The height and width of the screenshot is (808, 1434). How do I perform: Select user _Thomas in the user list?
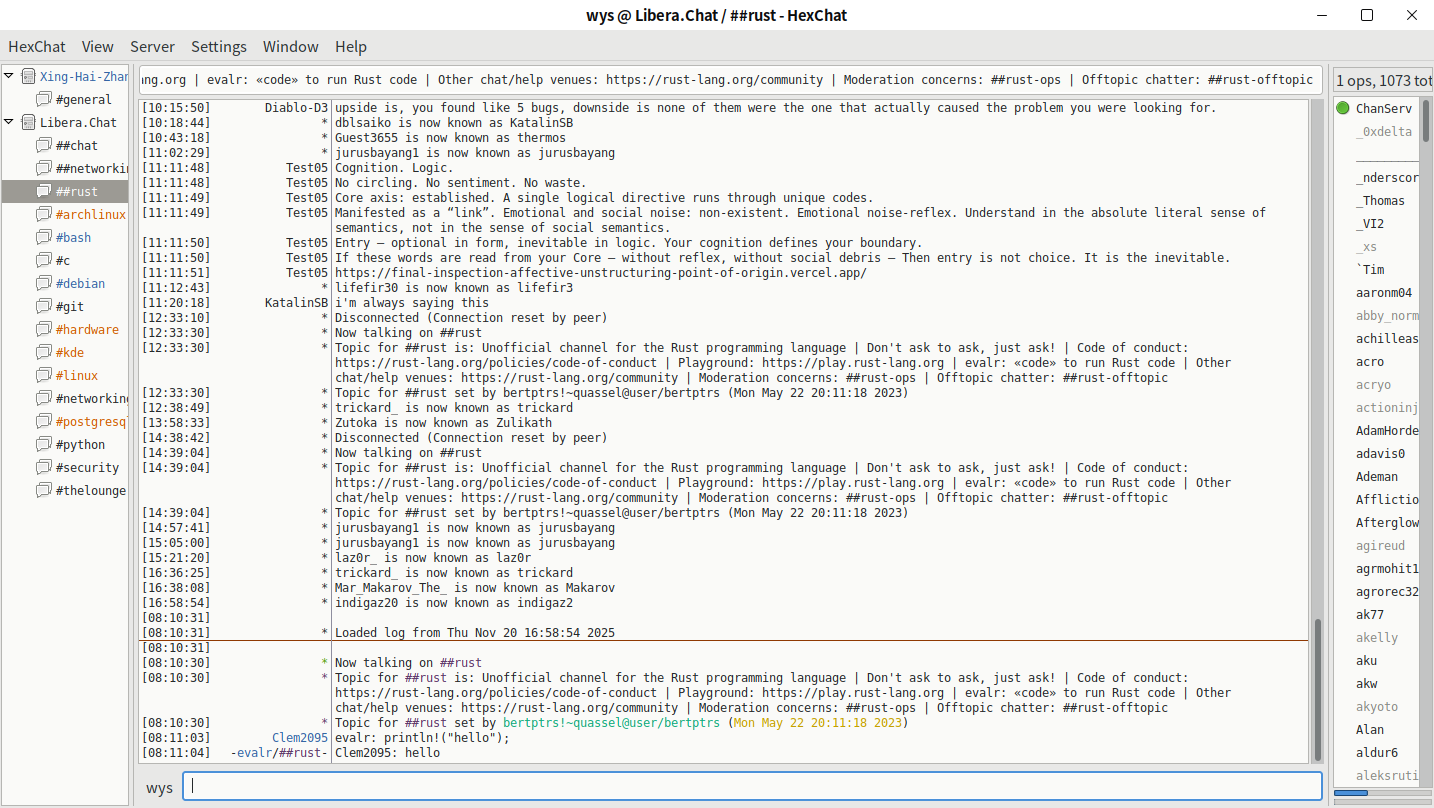(x=1380, y=200)
